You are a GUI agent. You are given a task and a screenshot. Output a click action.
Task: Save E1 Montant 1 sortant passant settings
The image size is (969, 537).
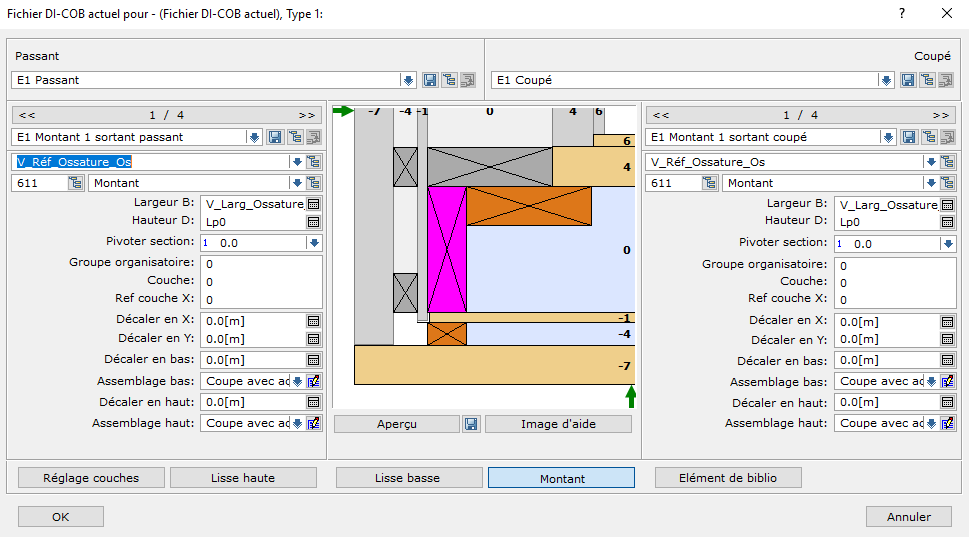(x=276, y=137)
